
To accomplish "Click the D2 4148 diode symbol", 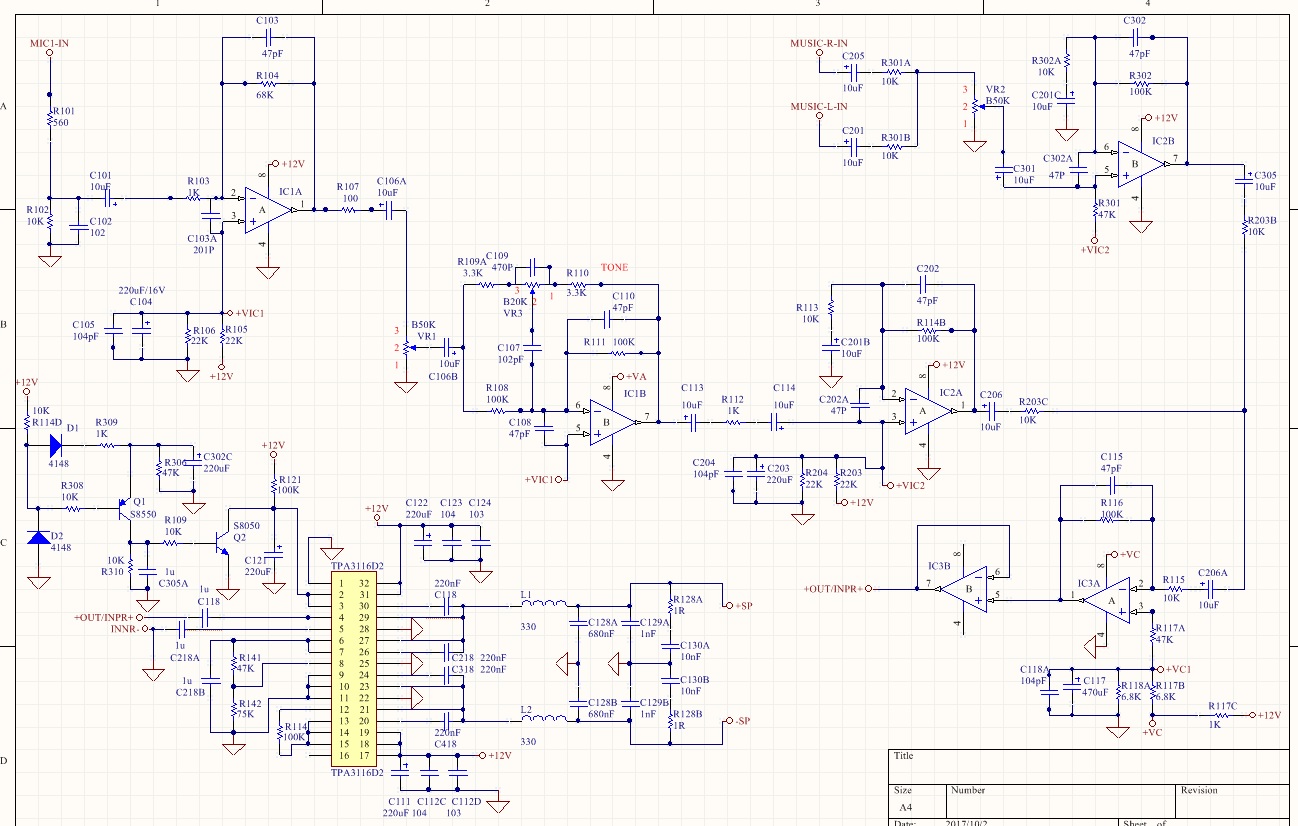I will (38, 538).
